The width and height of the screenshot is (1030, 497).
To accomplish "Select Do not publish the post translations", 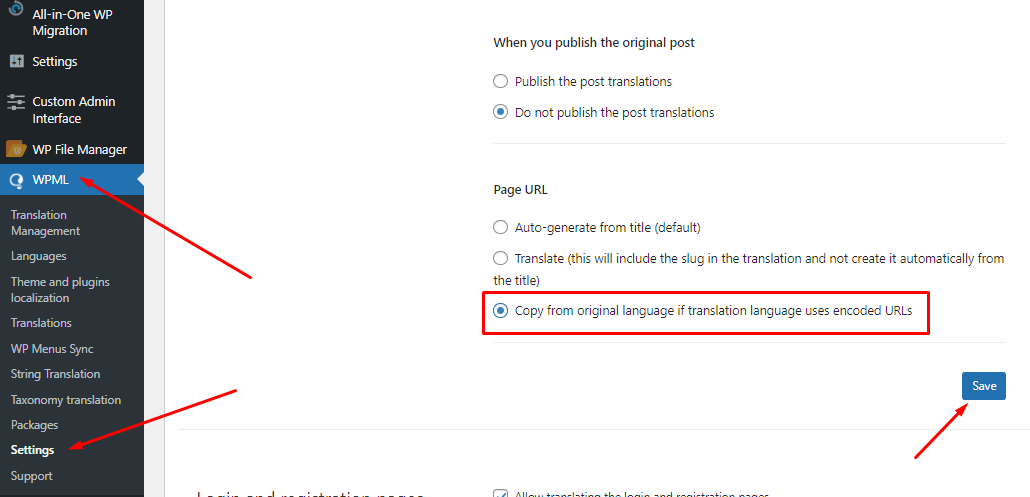I will 501,112.
